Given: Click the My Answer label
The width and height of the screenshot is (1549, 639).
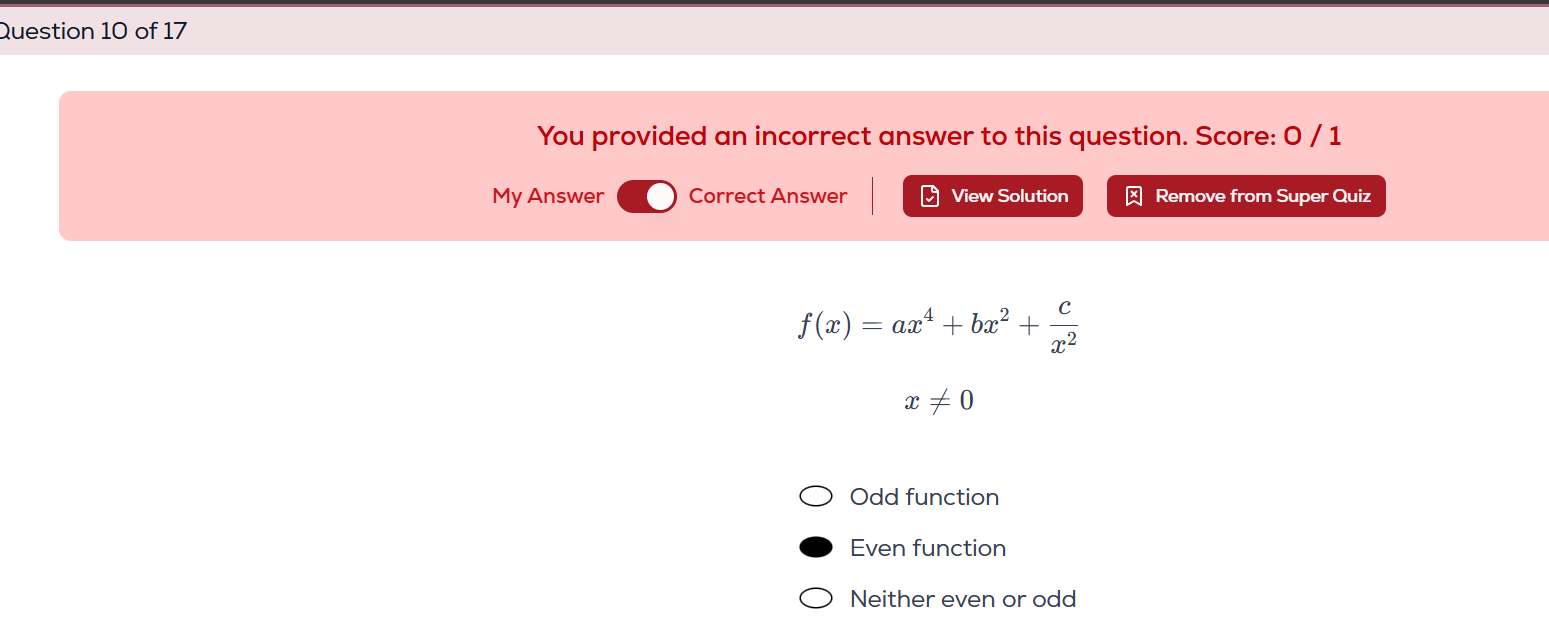Looking at the screenshot, I should coord(548,196).
